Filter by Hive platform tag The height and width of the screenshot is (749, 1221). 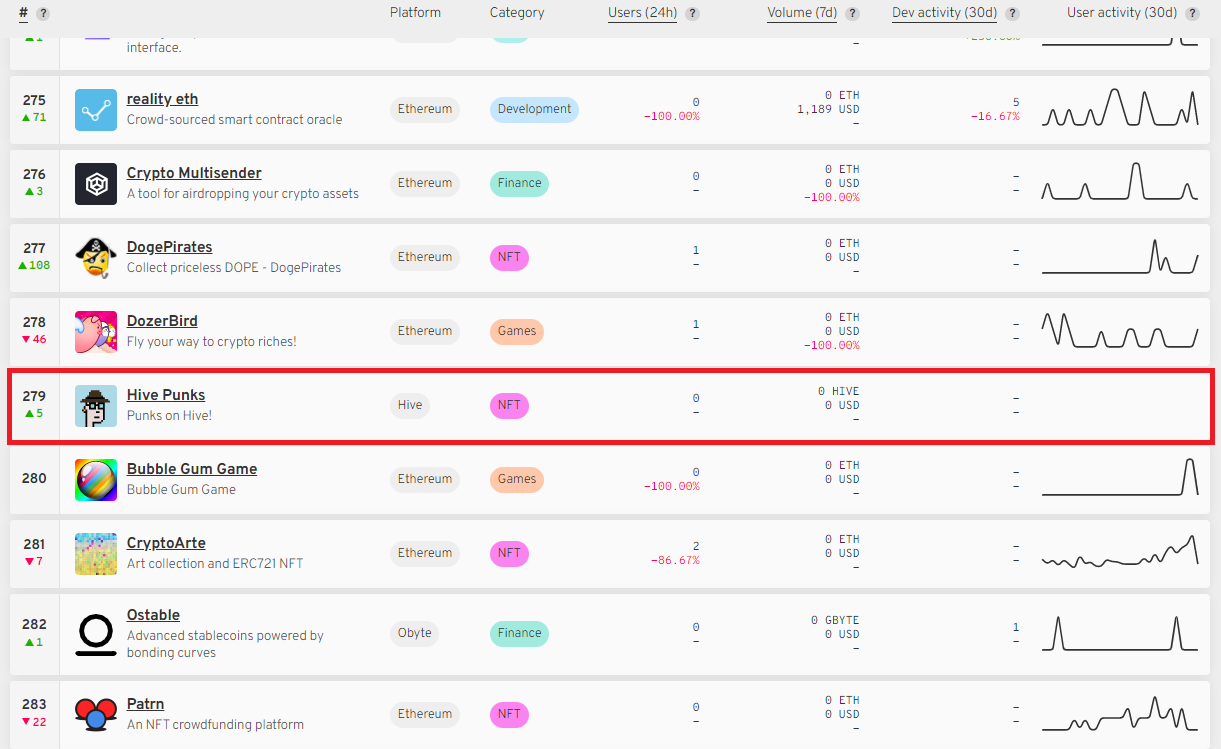coord(410,405)
